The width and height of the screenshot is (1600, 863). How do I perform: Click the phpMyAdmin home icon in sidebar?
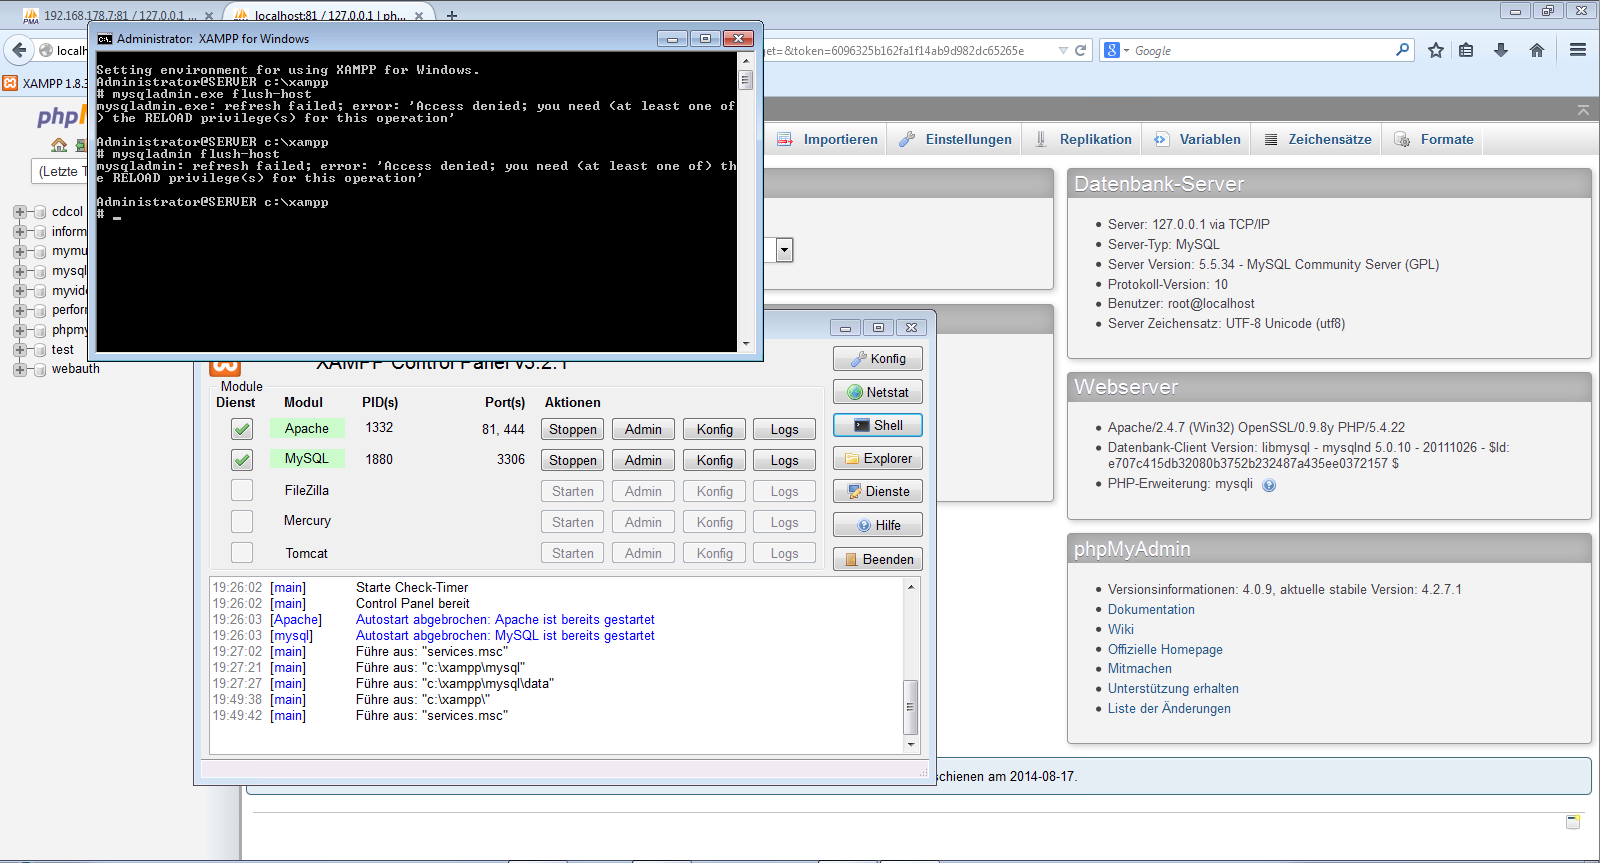tap(59, 145)
